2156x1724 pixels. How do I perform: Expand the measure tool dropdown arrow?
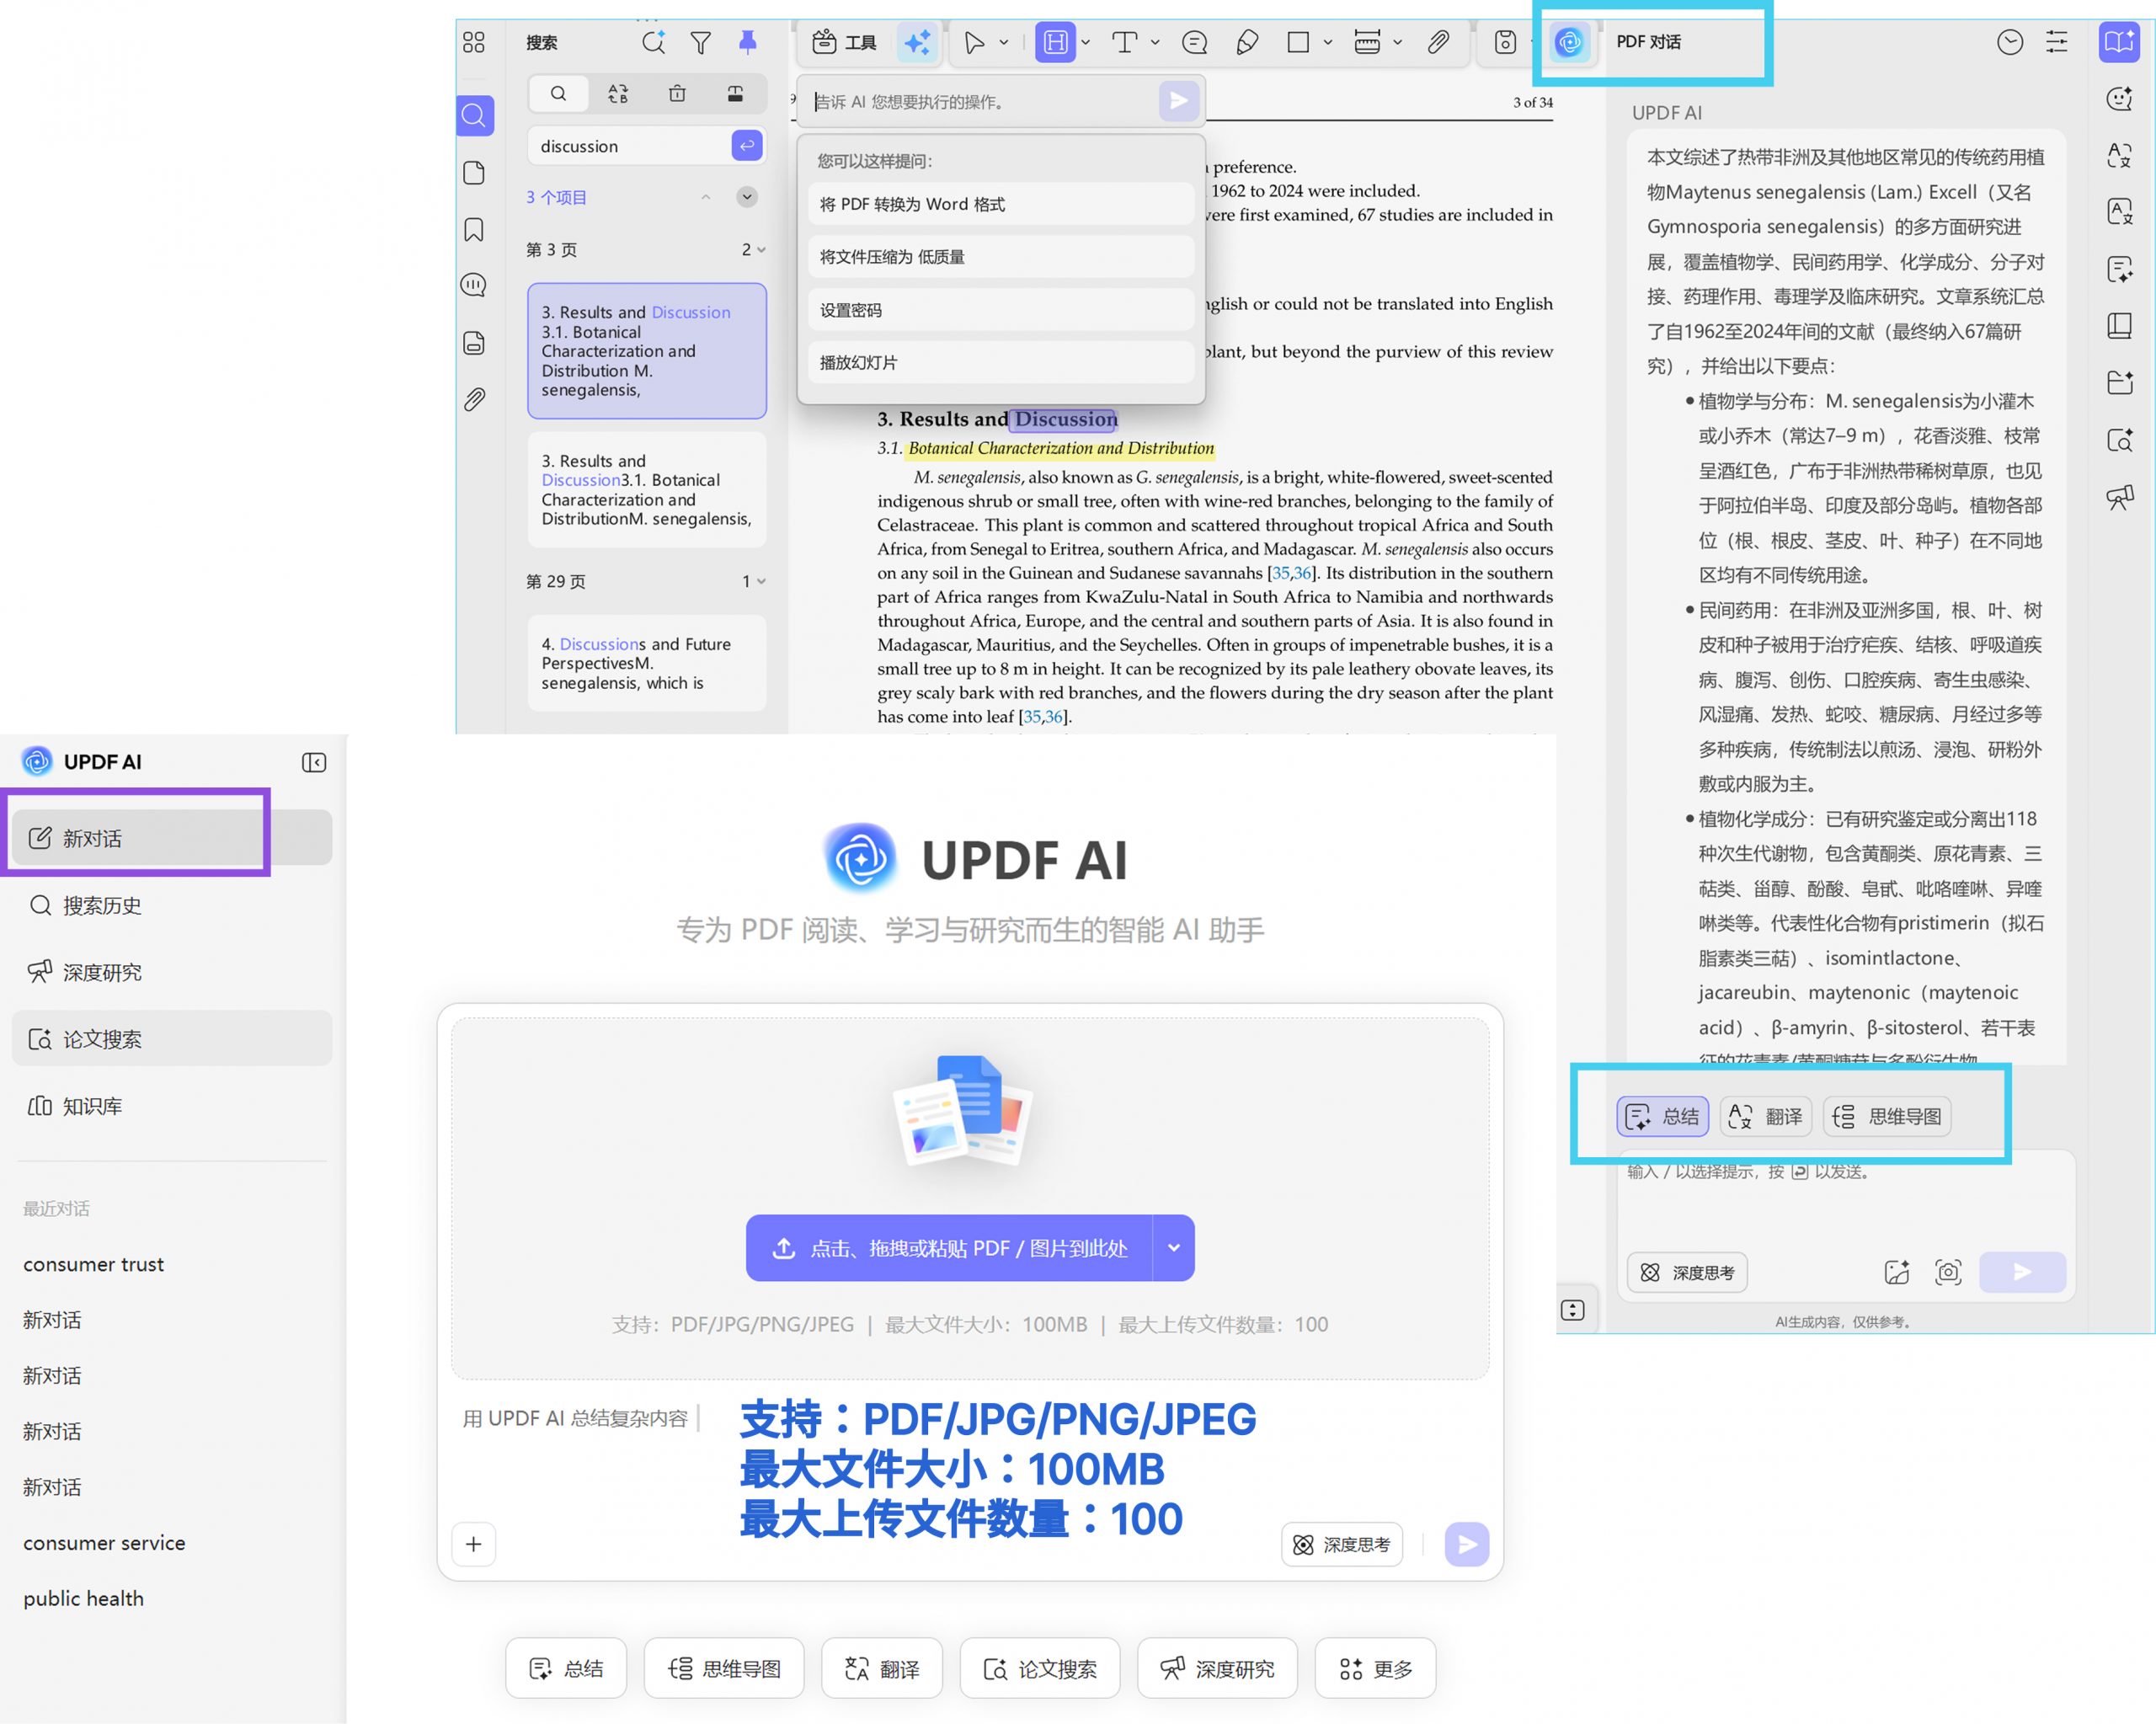(x=1398, y=42)
